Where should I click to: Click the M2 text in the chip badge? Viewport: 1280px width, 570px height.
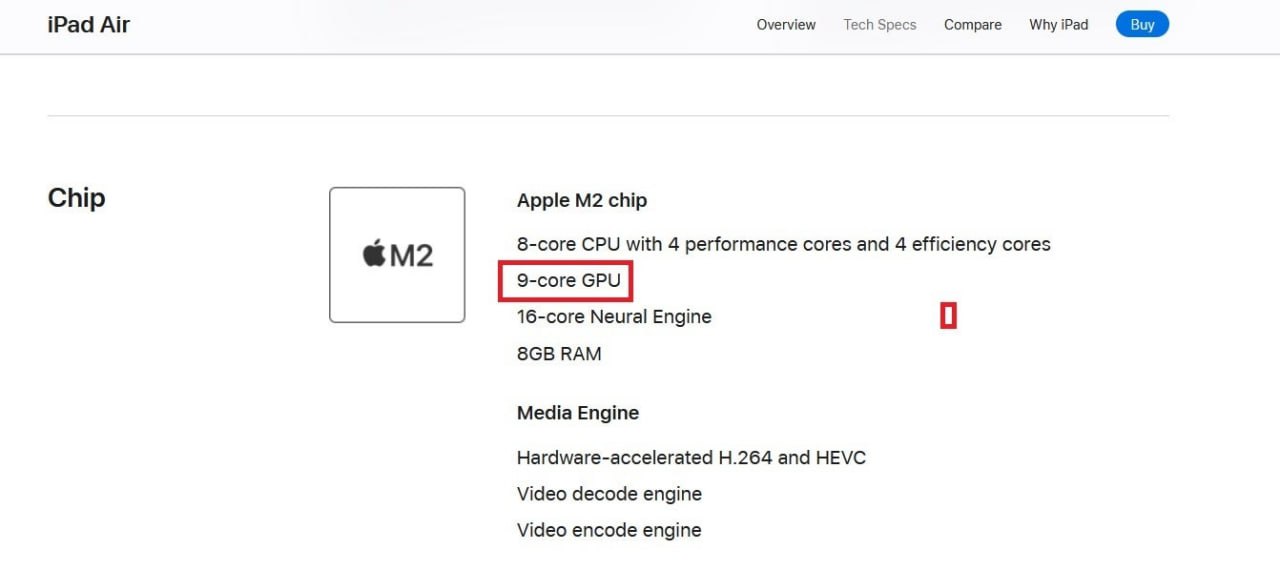click(x=411, y=256)
